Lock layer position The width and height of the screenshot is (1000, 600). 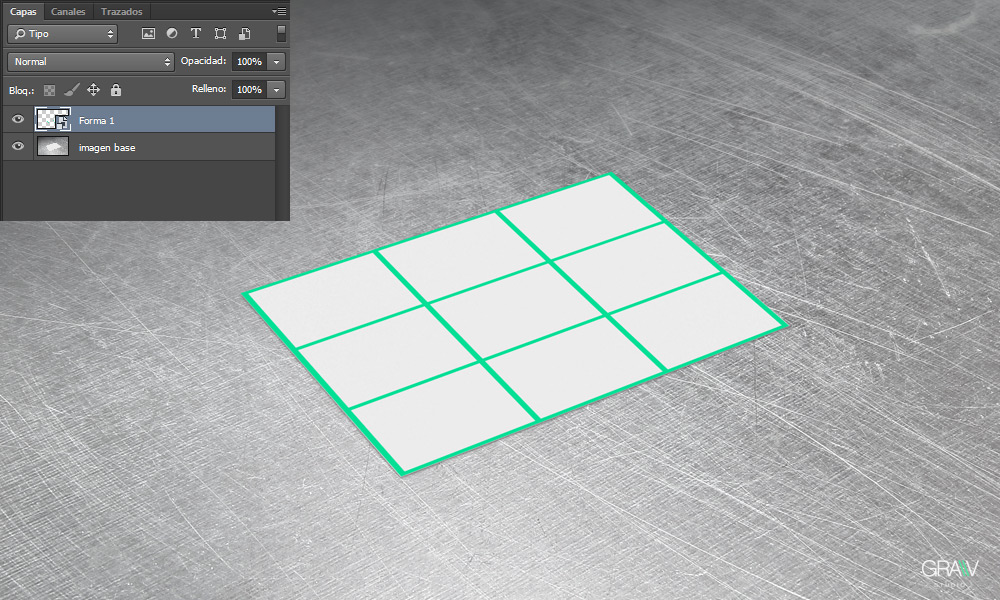click(x=93, y=90)
